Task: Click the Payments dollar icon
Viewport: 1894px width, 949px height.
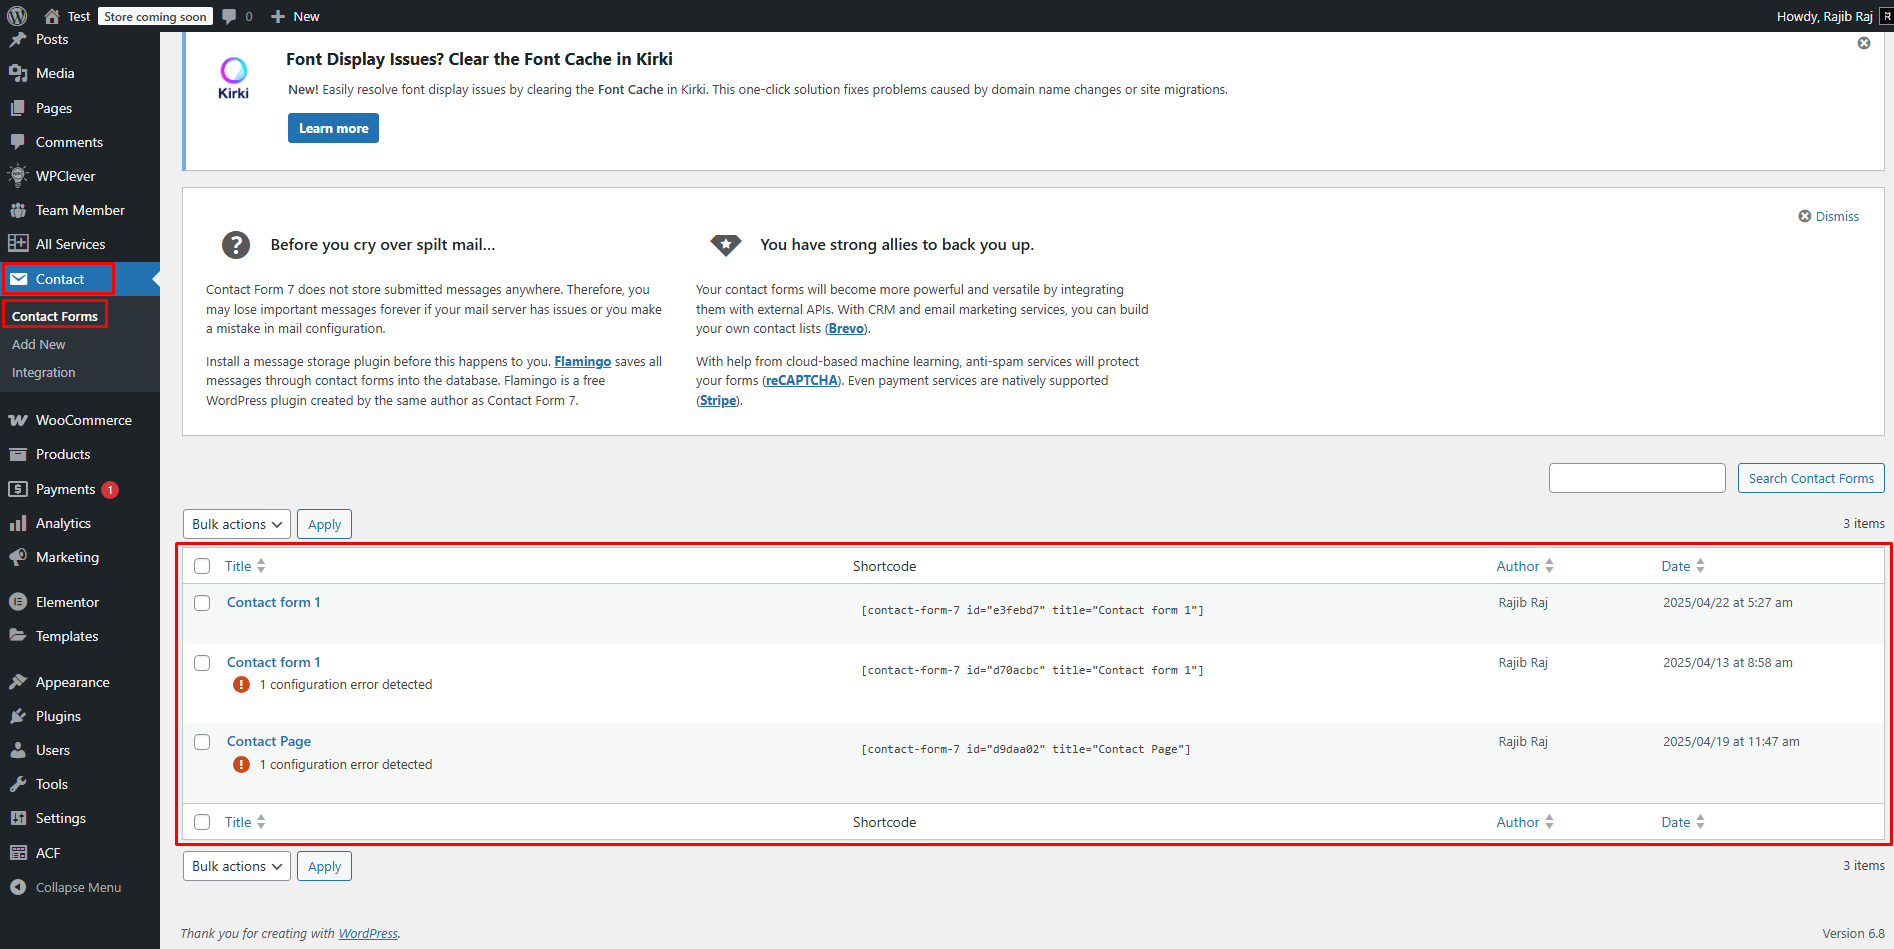Action: pos(18,489)
